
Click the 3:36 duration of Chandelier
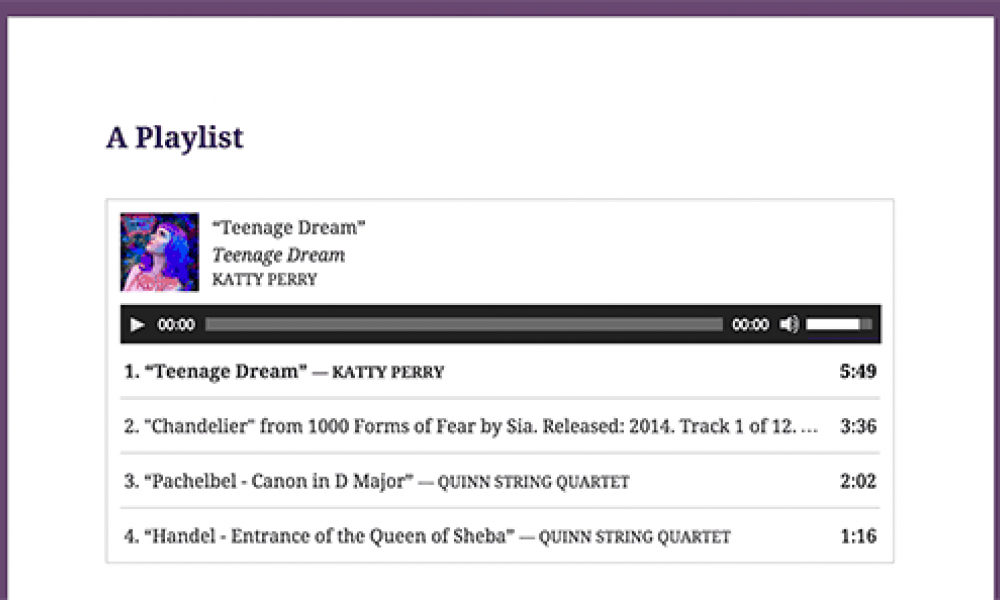858,426
